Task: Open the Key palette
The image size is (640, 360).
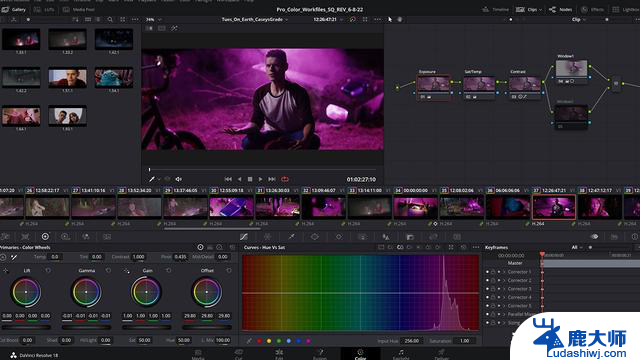Action: click(410, 237)
